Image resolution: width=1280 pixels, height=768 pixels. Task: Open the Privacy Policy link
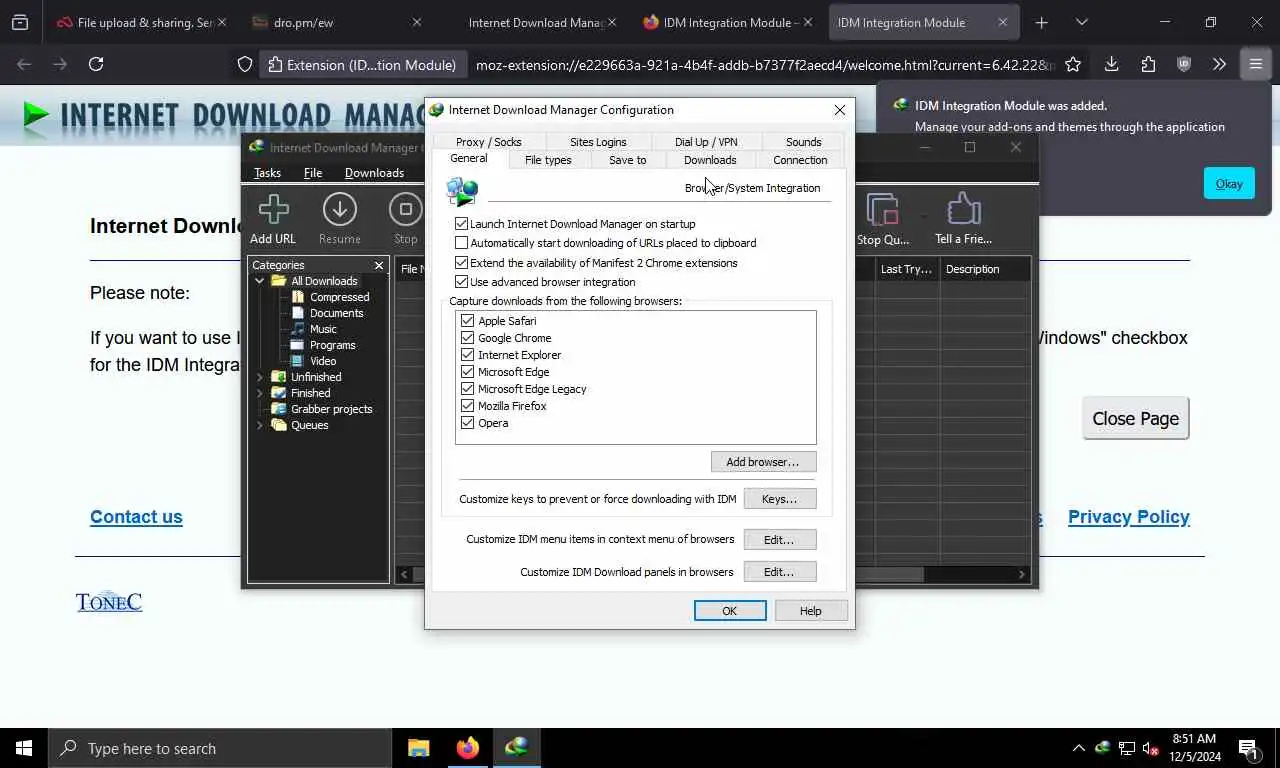click(1128, 517)
